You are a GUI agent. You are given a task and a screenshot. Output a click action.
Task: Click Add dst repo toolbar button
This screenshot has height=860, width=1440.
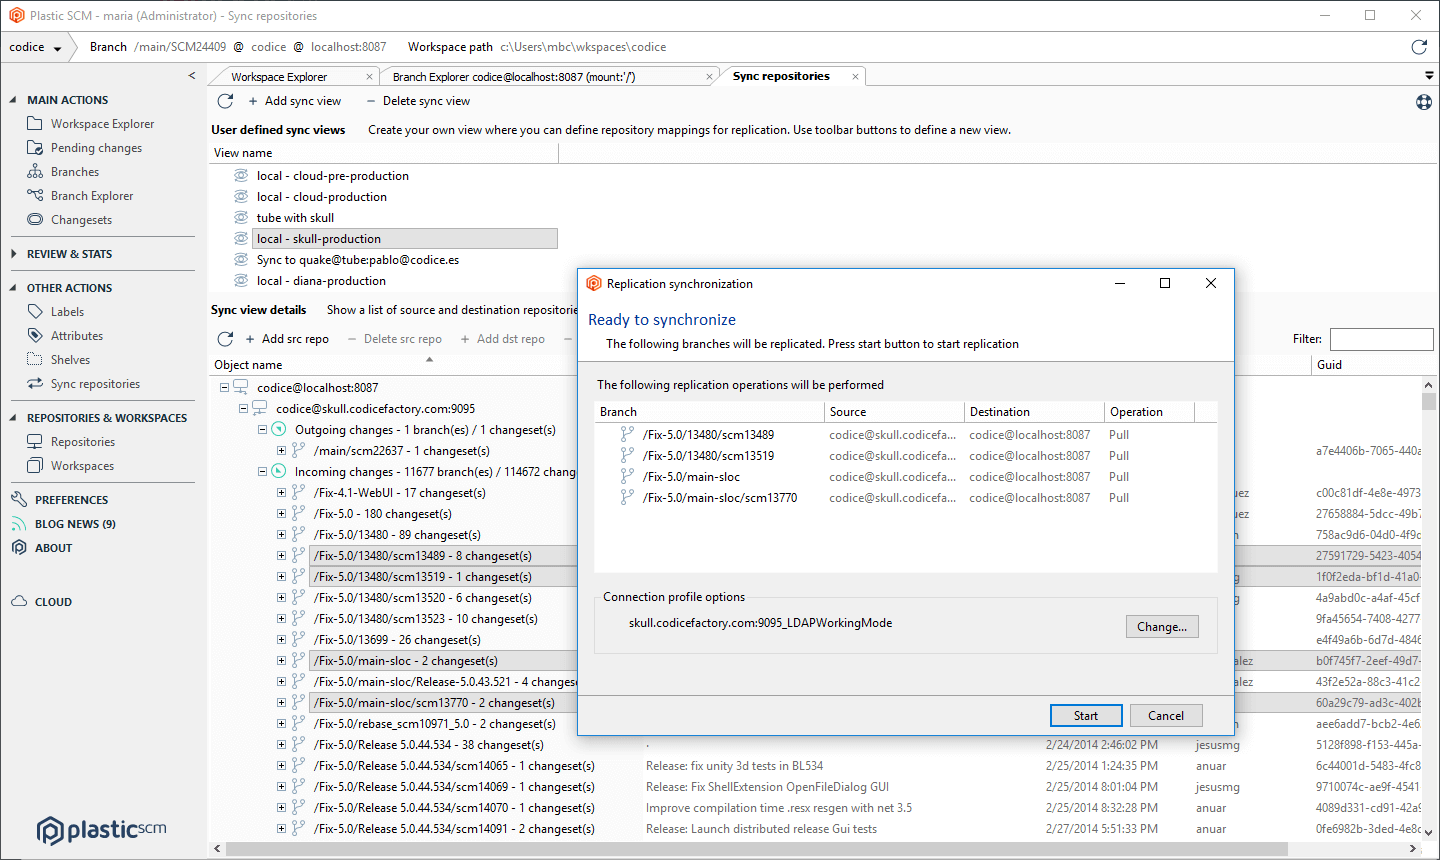503,339
